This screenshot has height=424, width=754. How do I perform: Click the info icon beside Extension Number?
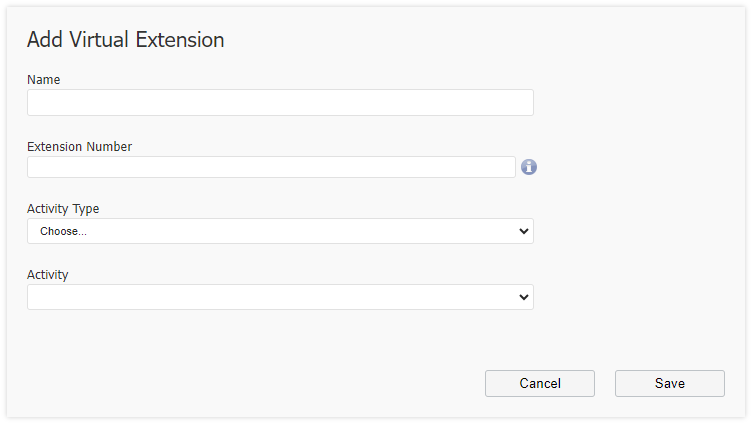click(x=529, y=167)
